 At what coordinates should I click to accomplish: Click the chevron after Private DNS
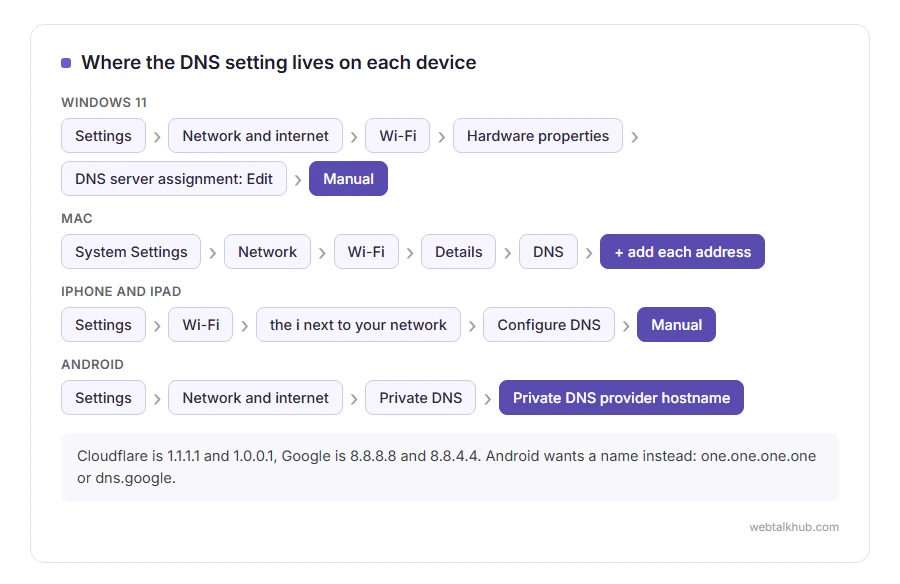487,399
